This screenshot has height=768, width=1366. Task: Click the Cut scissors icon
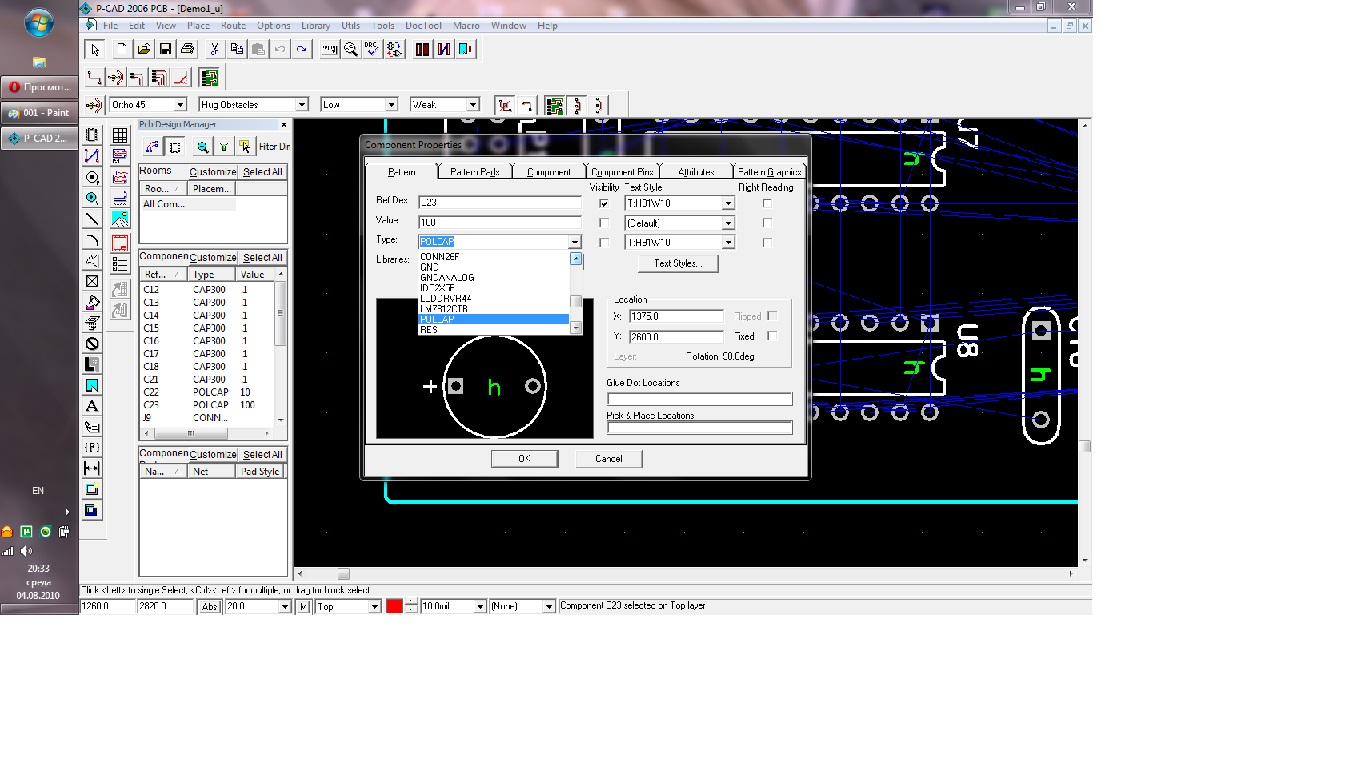tap(214, 49)
